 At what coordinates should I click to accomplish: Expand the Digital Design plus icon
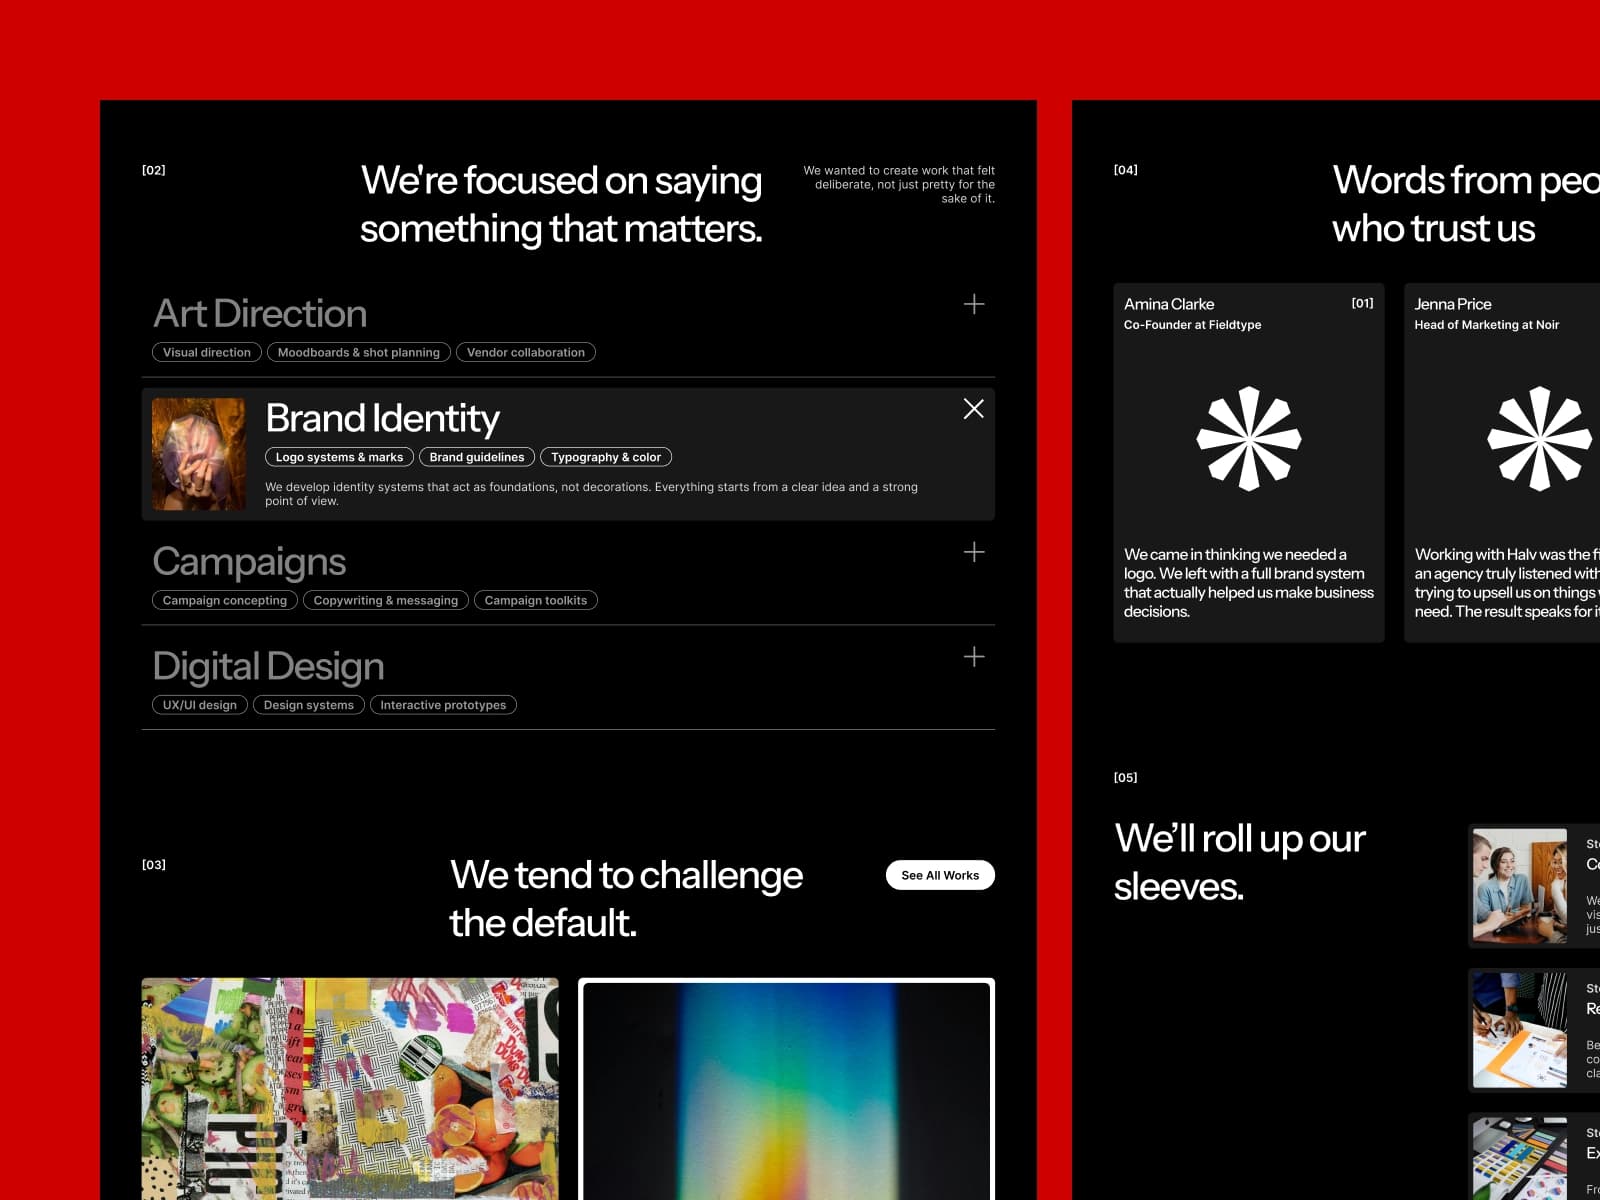pos(973,656)
